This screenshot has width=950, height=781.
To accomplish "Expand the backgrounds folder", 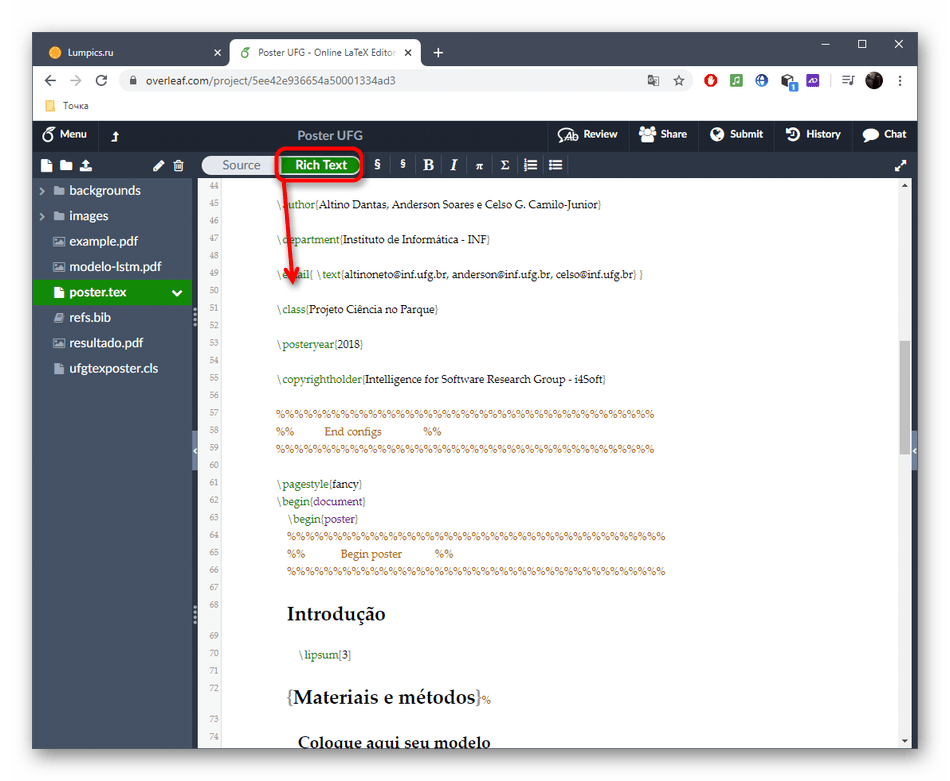I will pos(42,191).
